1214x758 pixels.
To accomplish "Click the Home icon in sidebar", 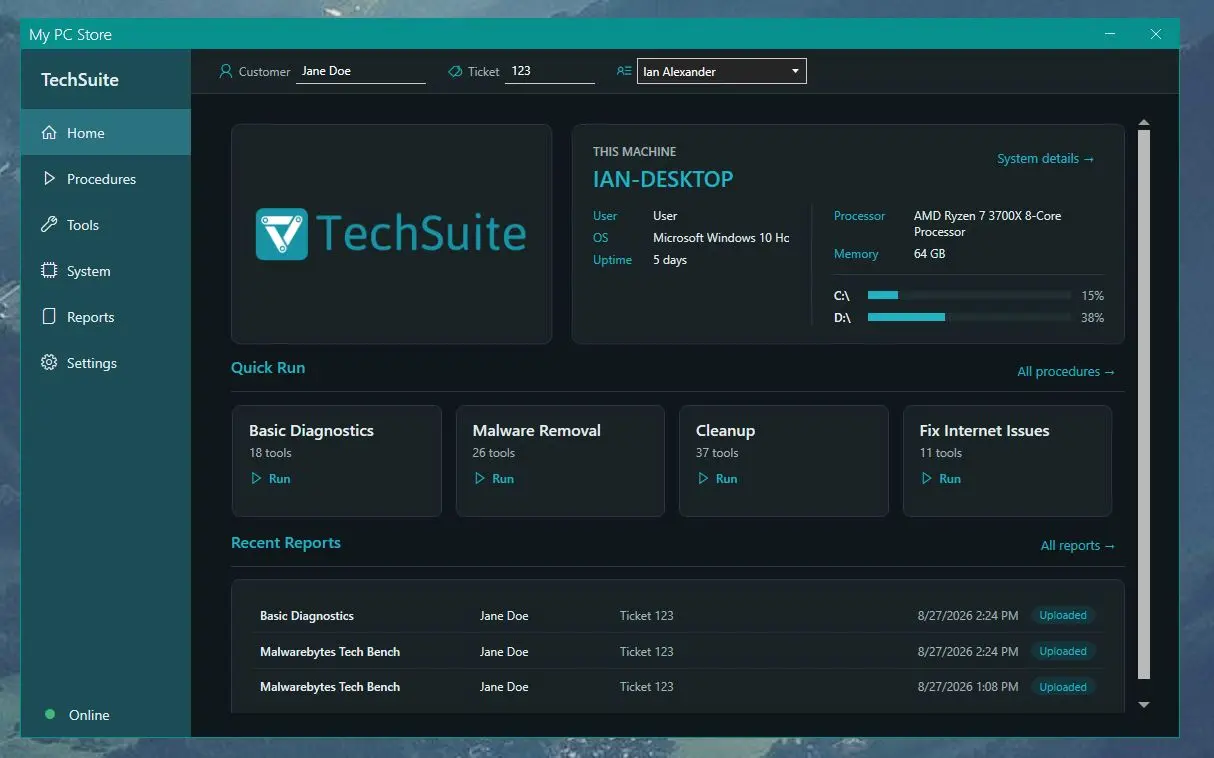I will 48,133.
